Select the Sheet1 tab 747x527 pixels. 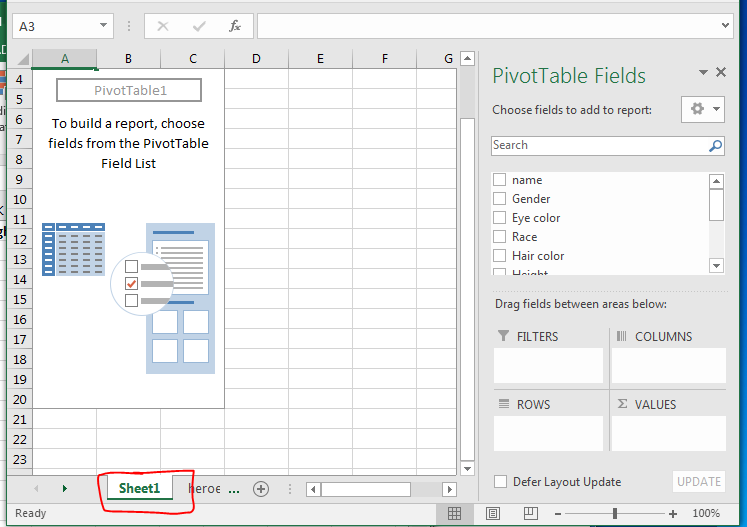139,489
